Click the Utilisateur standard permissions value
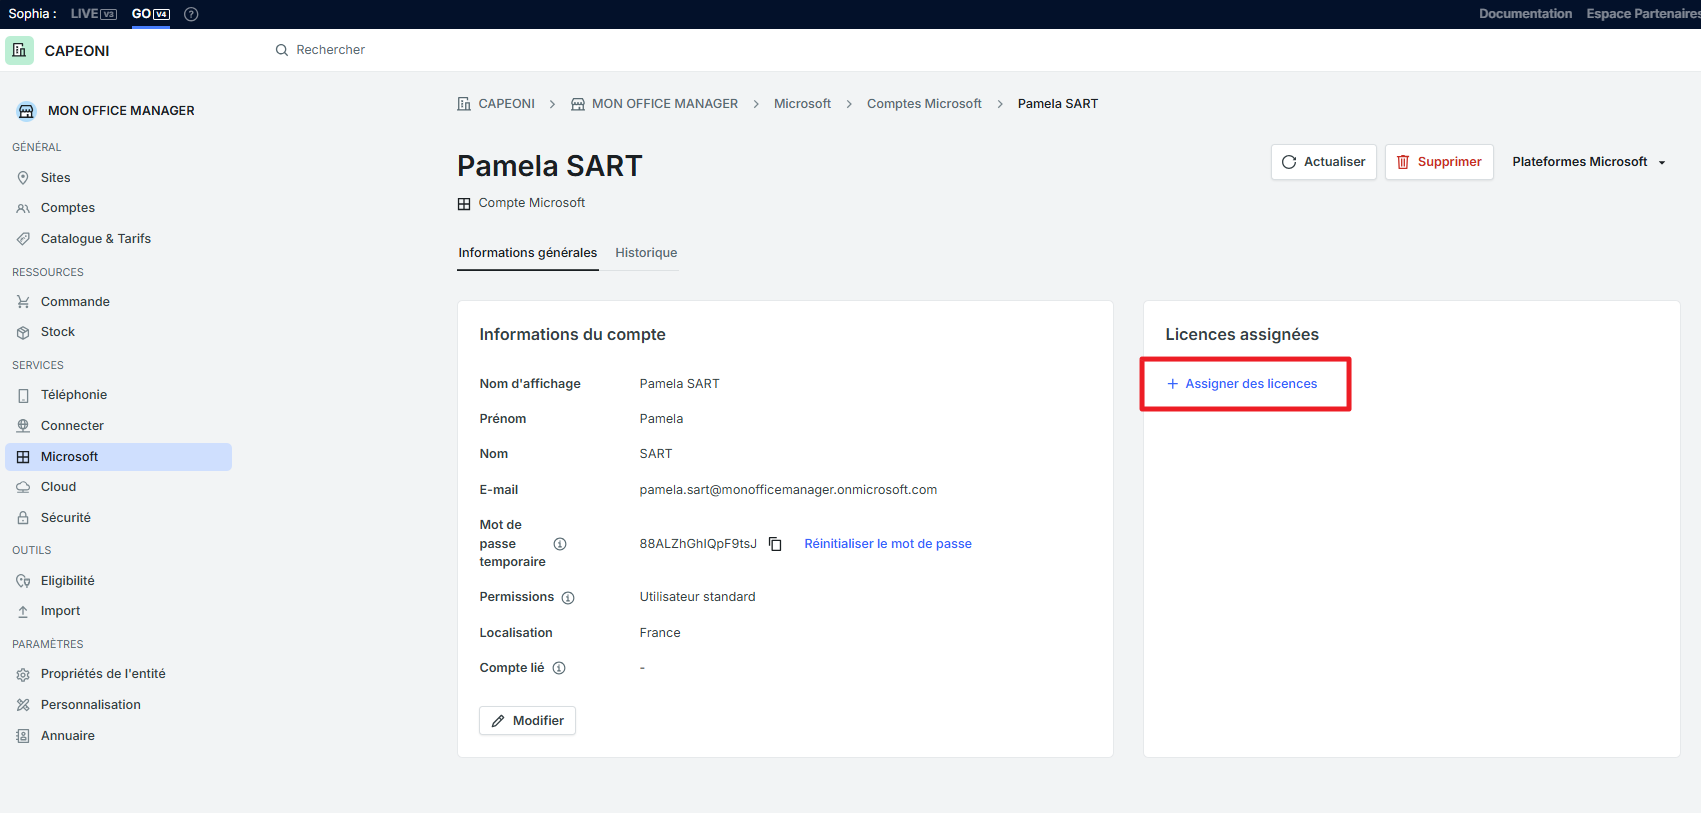The width and height of the screenshot is (1701, 813). tap(698, 597)
